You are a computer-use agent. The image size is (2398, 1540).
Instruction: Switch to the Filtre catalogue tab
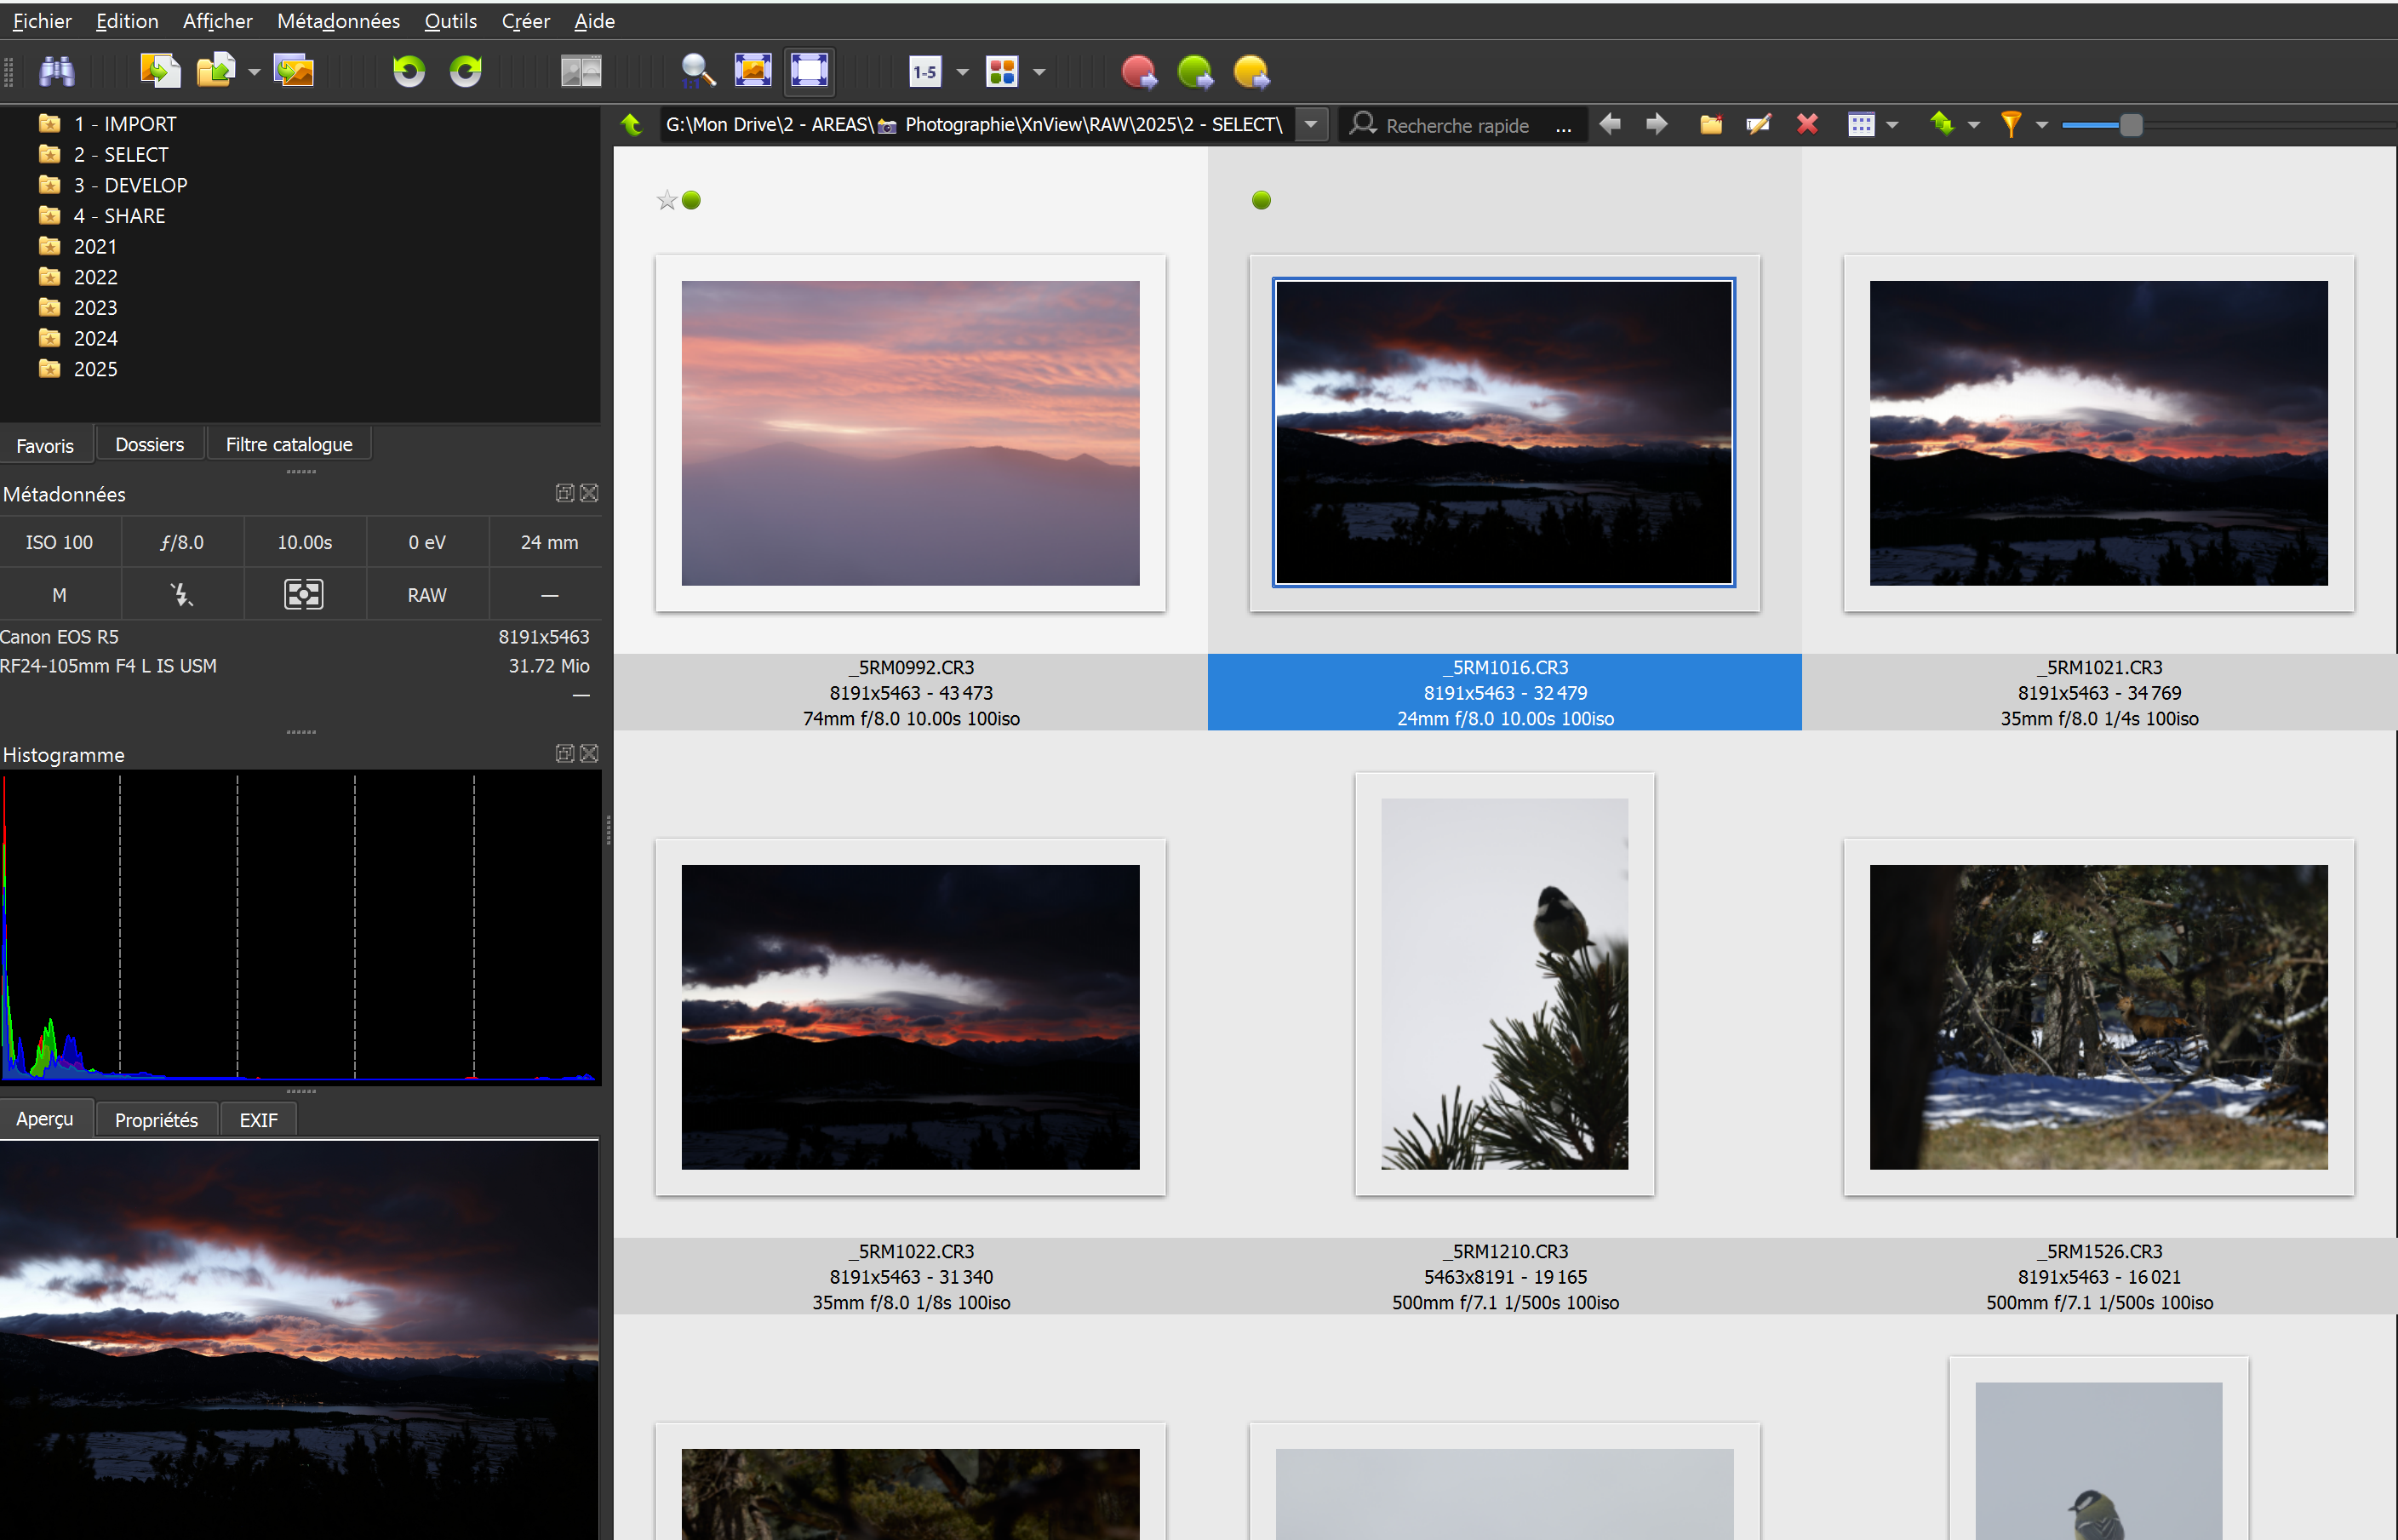coord(289,445)
